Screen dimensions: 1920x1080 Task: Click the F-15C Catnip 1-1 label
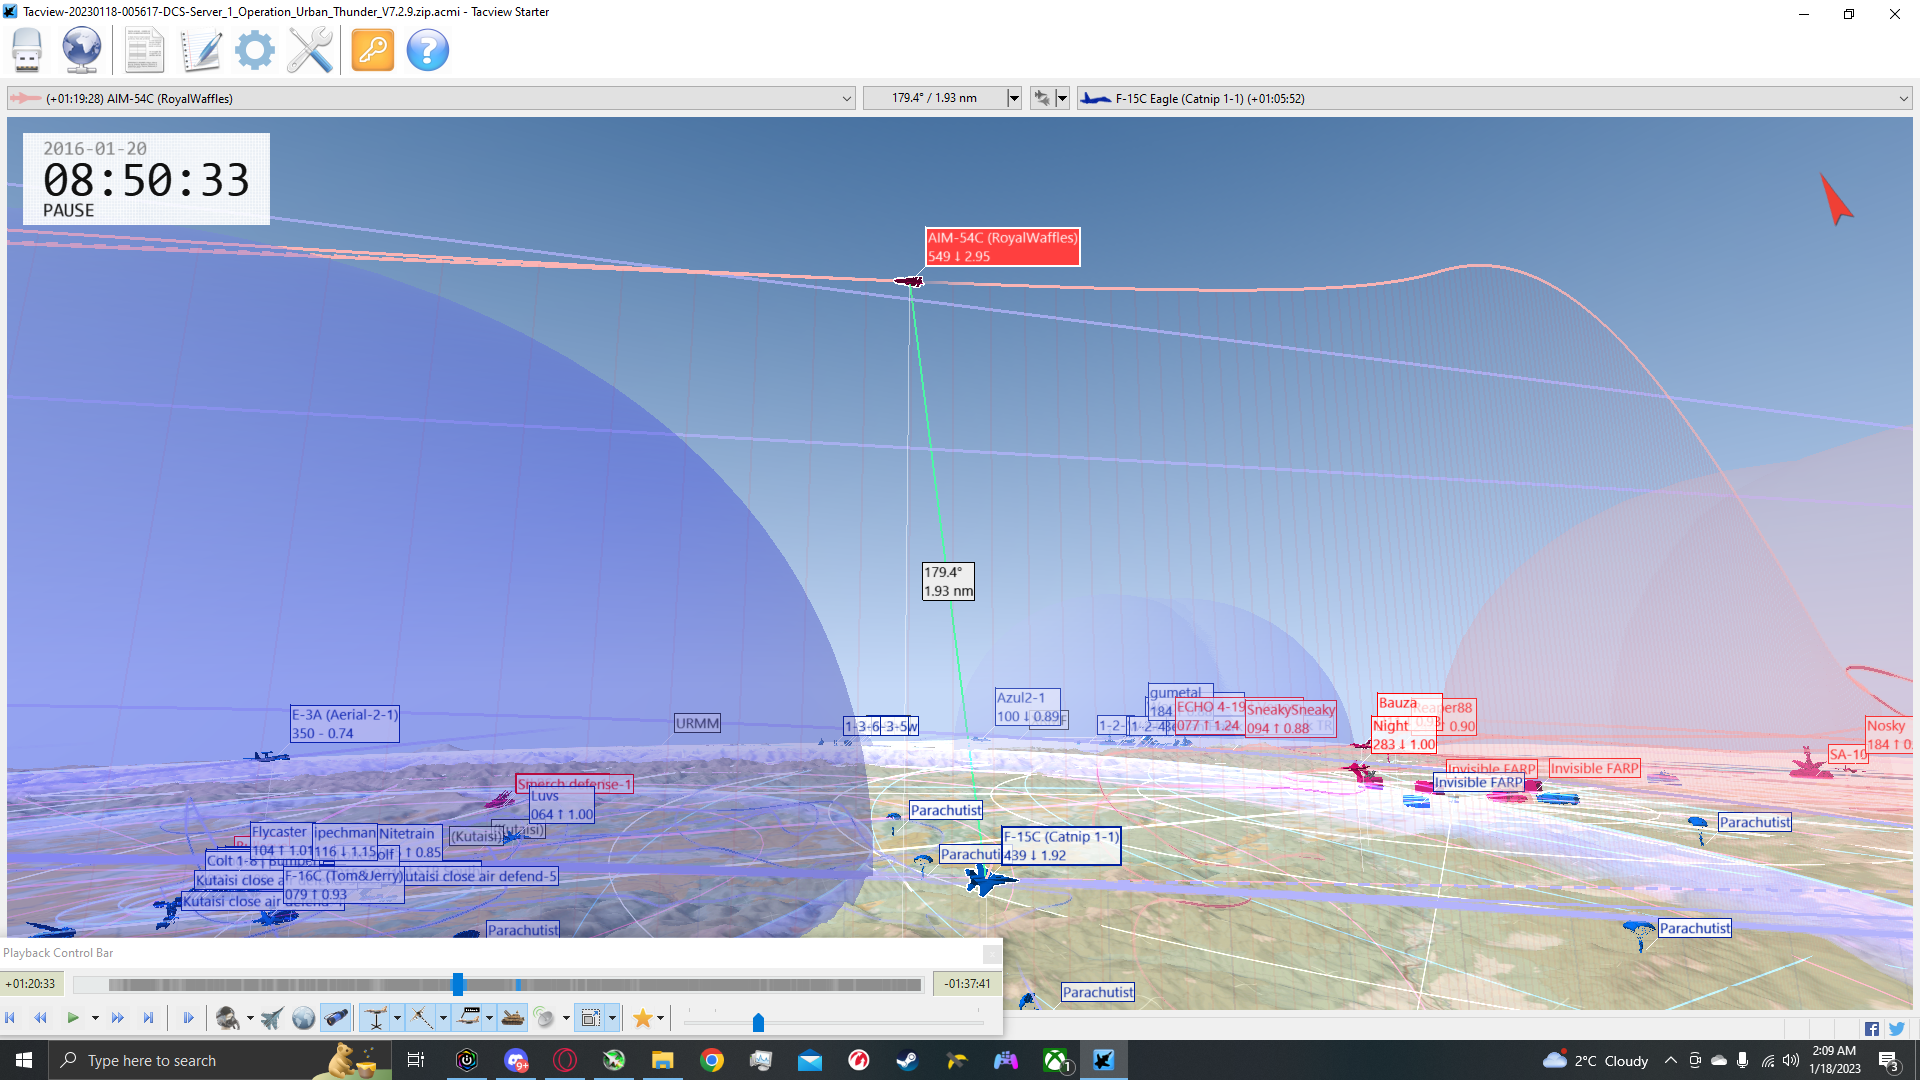tap(1061, 846)
